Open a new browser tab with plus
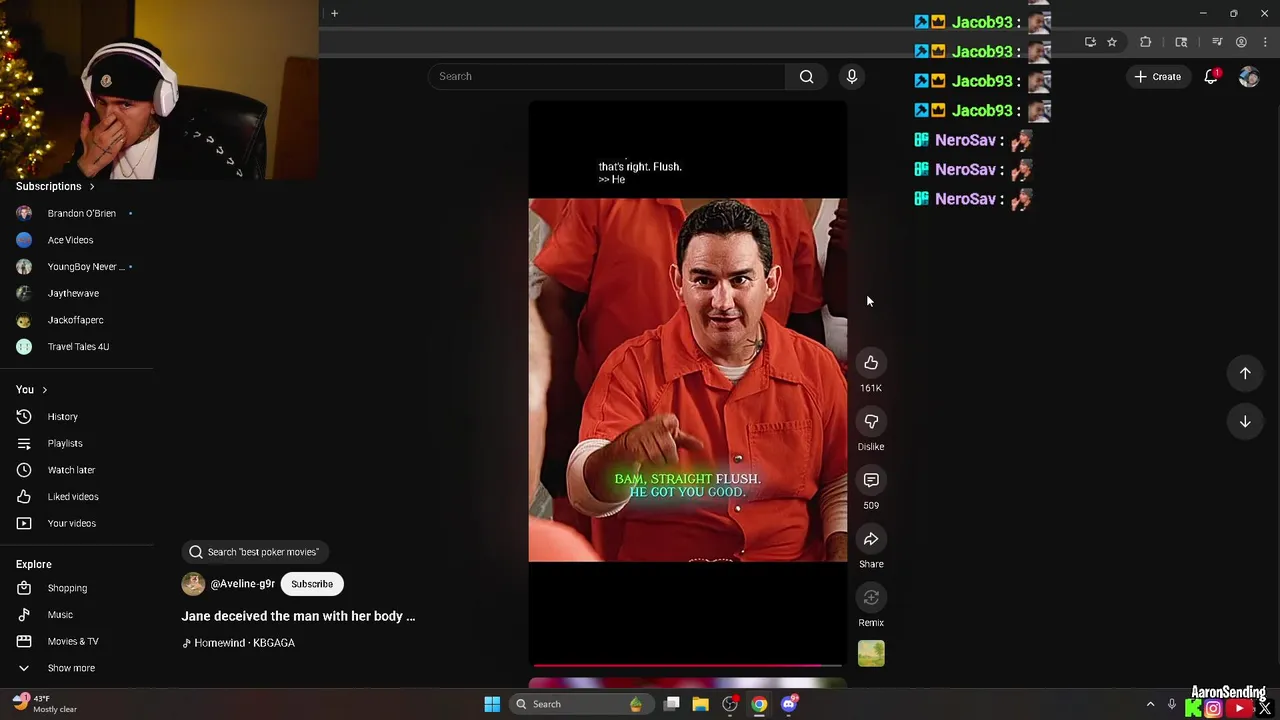 [334, 13]
